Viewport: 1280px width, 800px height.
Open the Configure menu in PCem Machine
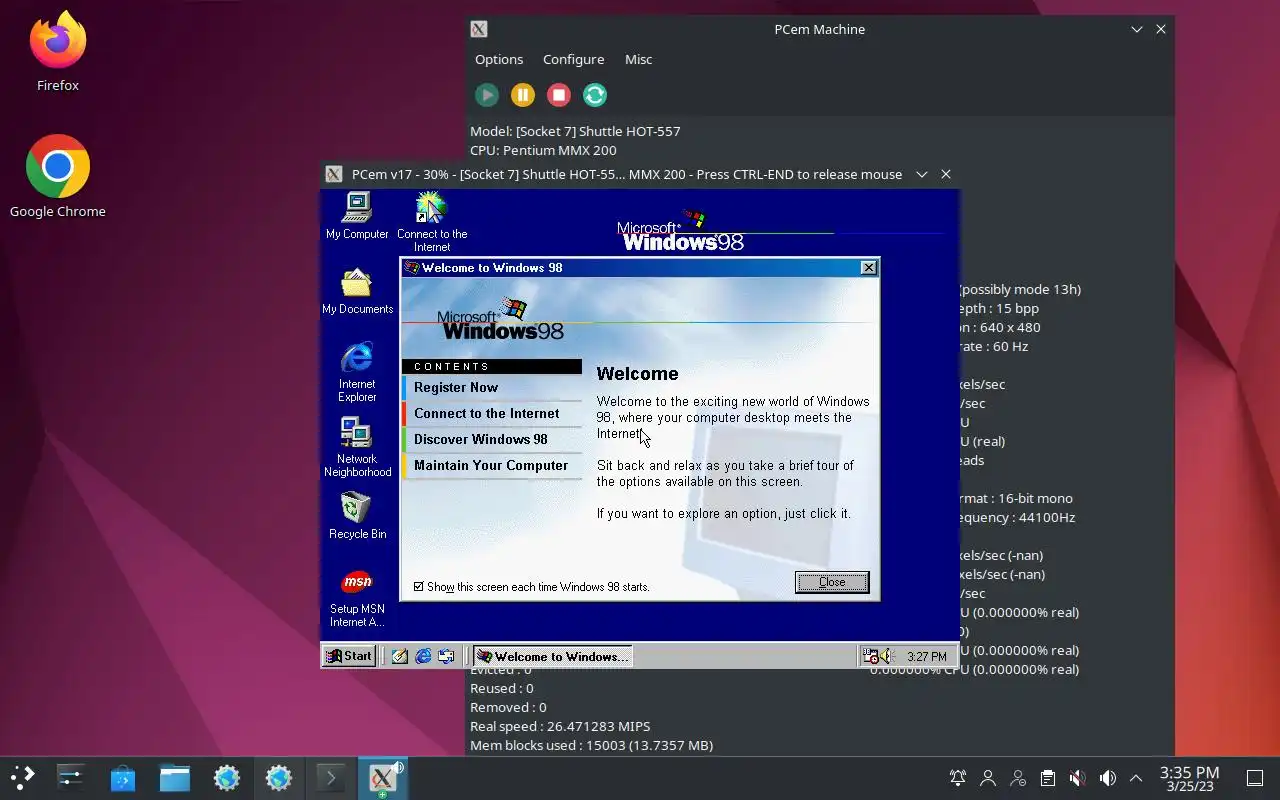pos(573,59)
